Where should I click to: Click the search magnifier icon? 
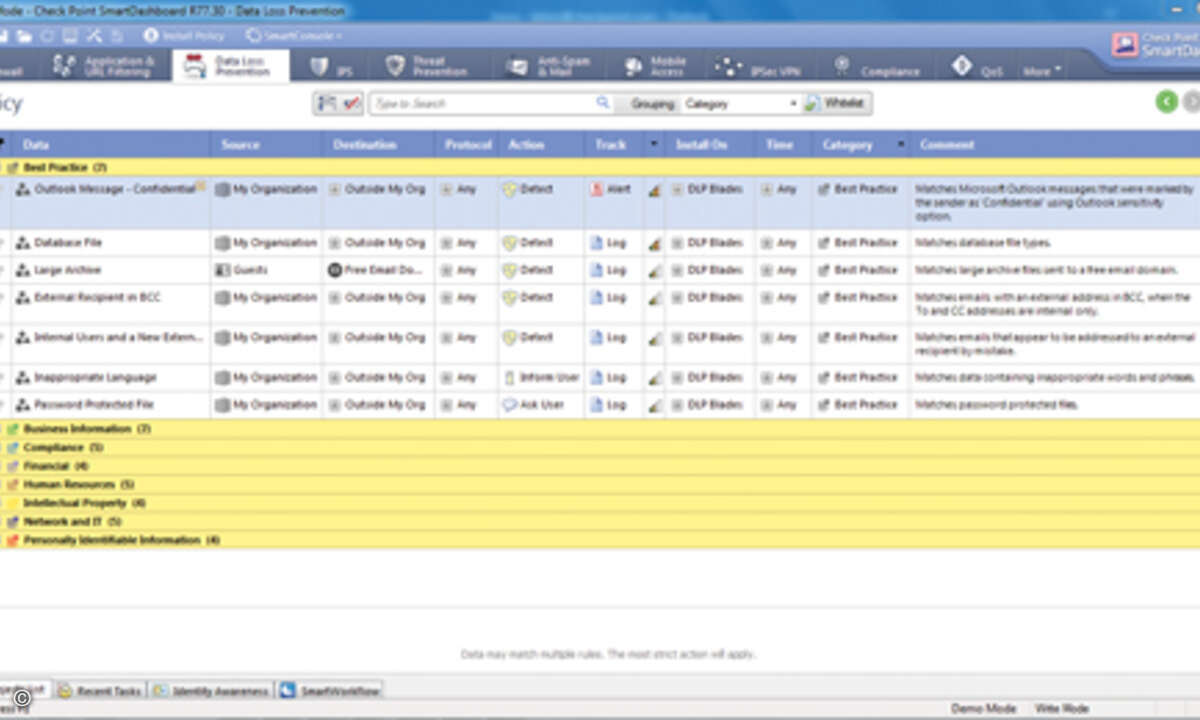[x=602, y=103]
